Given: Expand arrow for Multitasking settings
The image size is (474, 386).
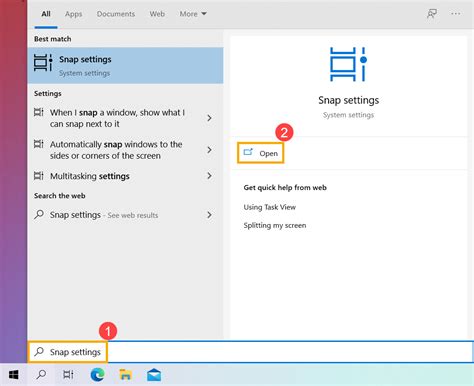Looking at the screenshot, I should pyautogui.click(x=209, y=176).
